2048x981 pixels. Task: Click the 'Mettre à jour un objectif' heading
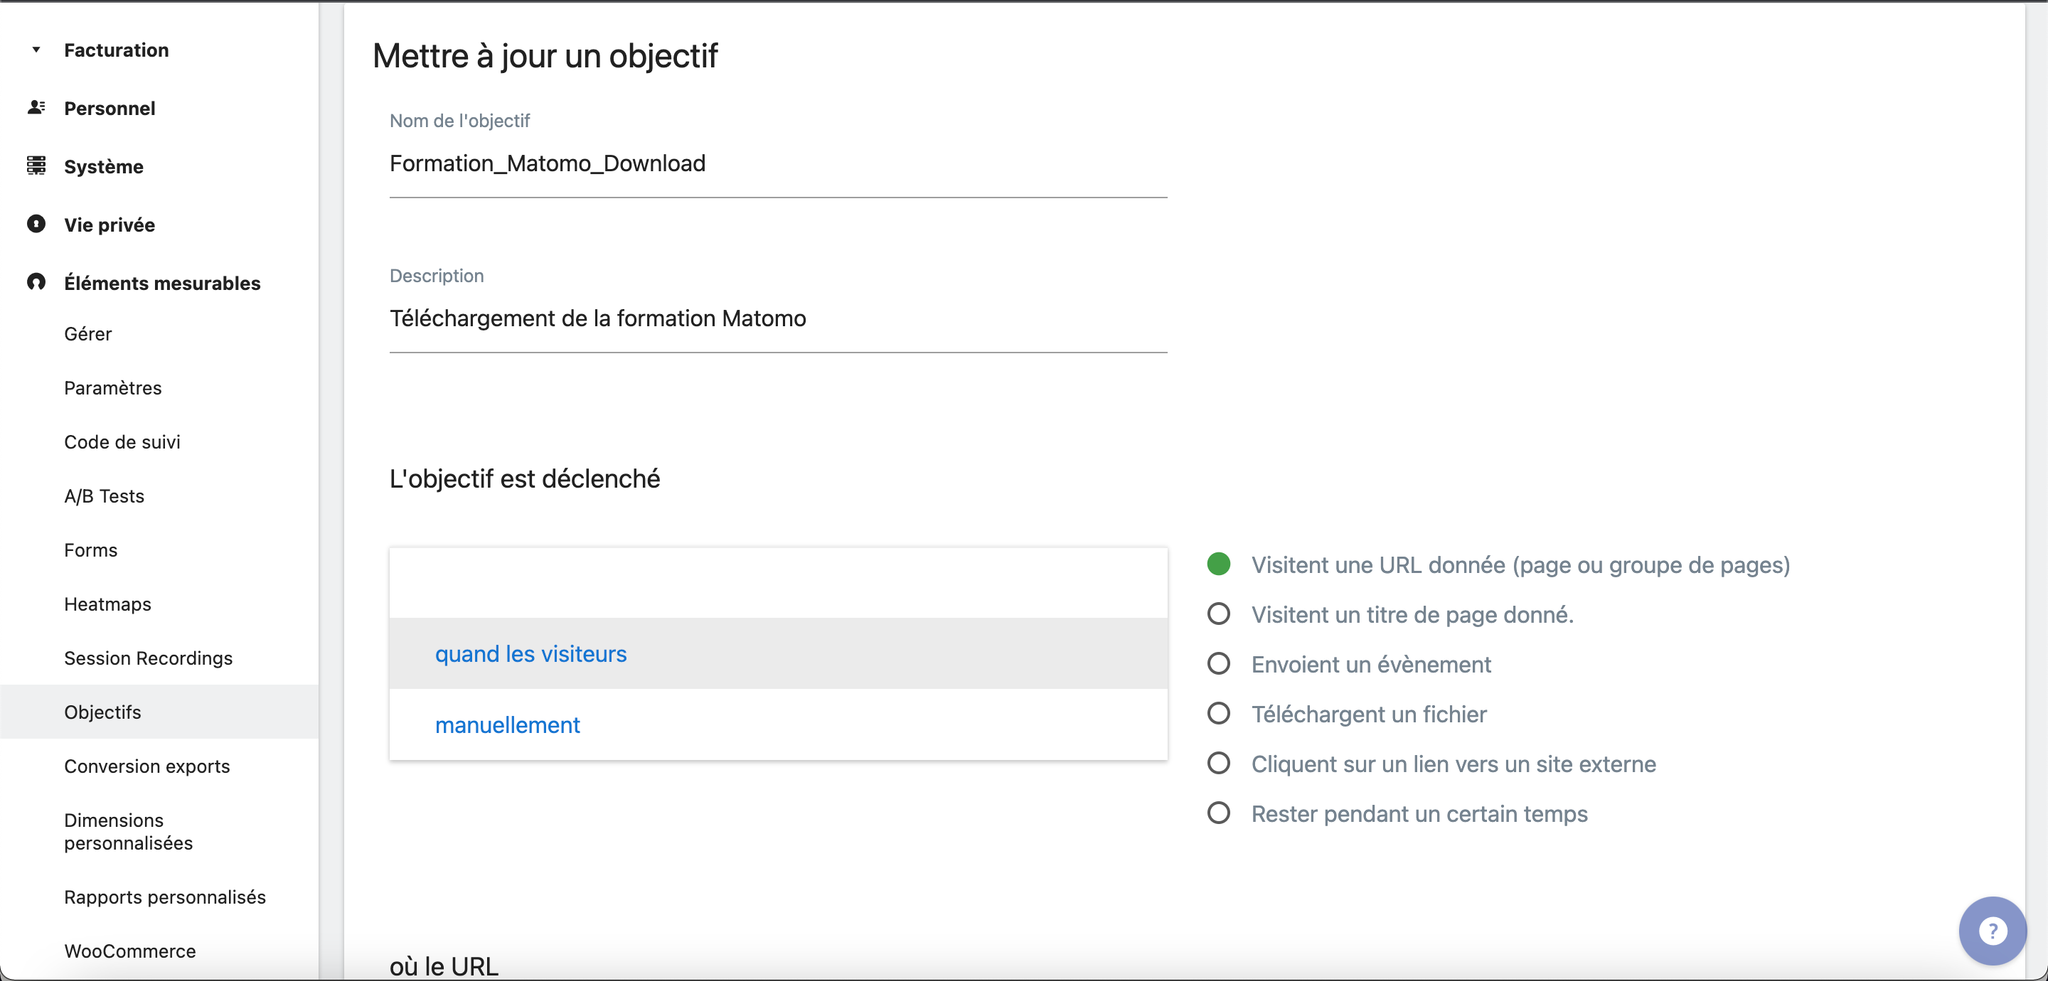pyautogui.click(x=545, y=56)
